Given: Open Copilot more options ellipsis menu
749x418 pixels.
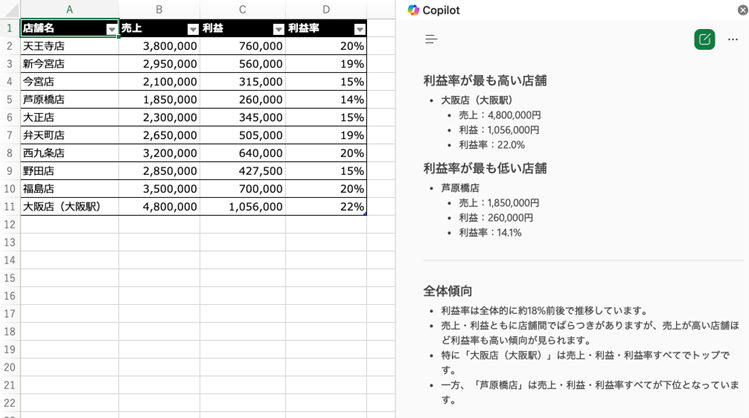Looking at the screenshot, I should coord(733,40).
